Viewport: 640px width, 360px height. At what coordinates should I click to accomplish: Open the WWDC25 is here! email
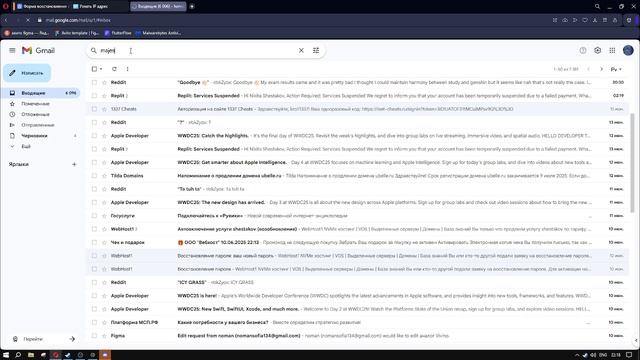tap(358, 296)
